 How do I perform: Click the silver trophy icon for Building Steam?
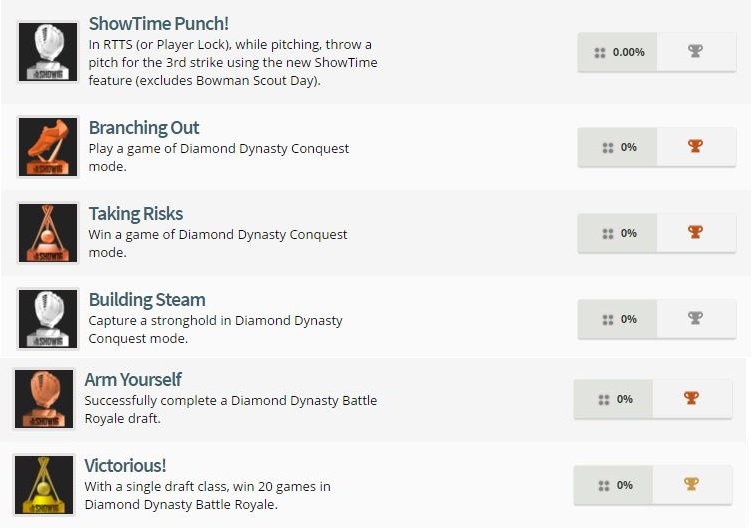pyautogui.click(x=696, y=319)
